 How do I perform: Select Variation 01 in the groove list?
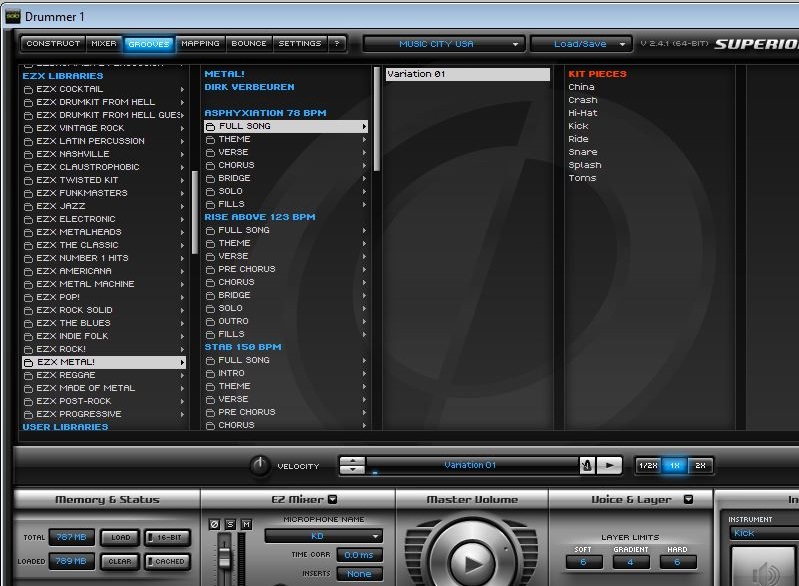tap(467, 74)
